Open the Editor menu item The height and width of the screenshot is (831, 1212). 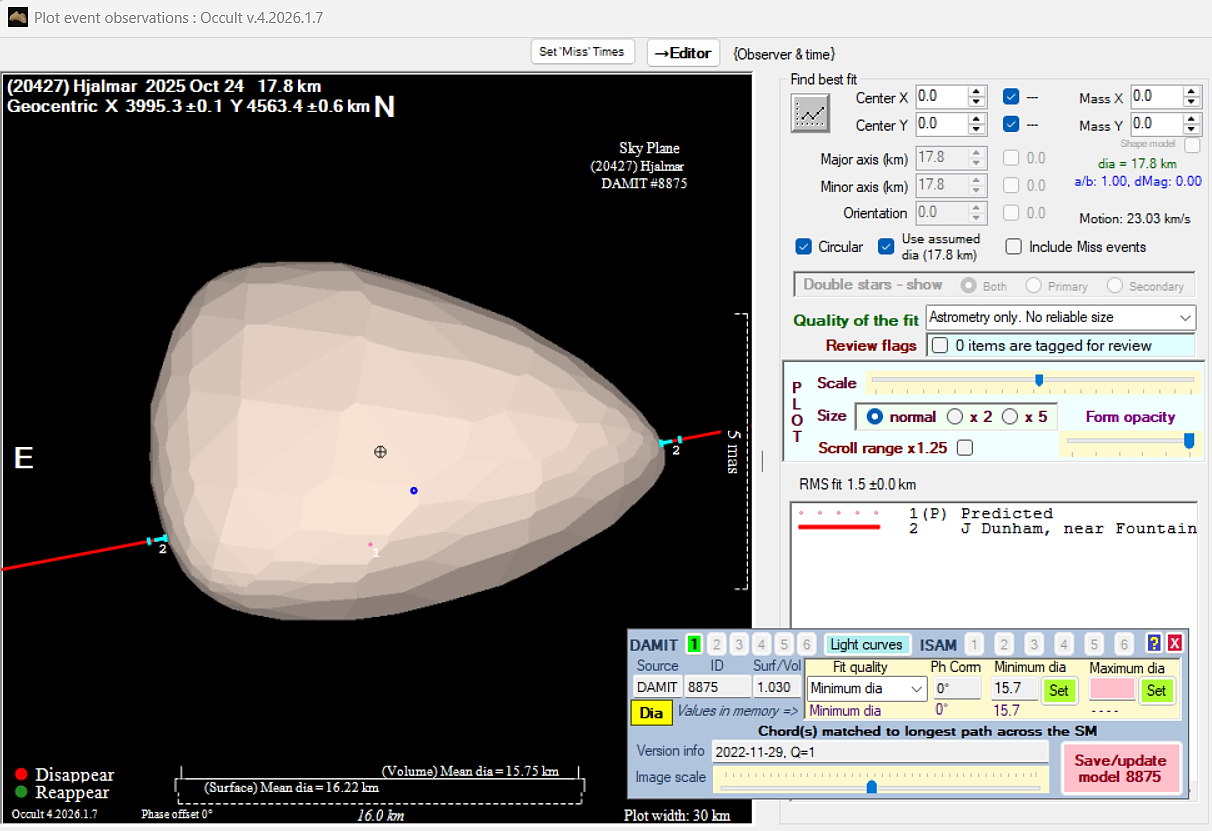point(683,53)
